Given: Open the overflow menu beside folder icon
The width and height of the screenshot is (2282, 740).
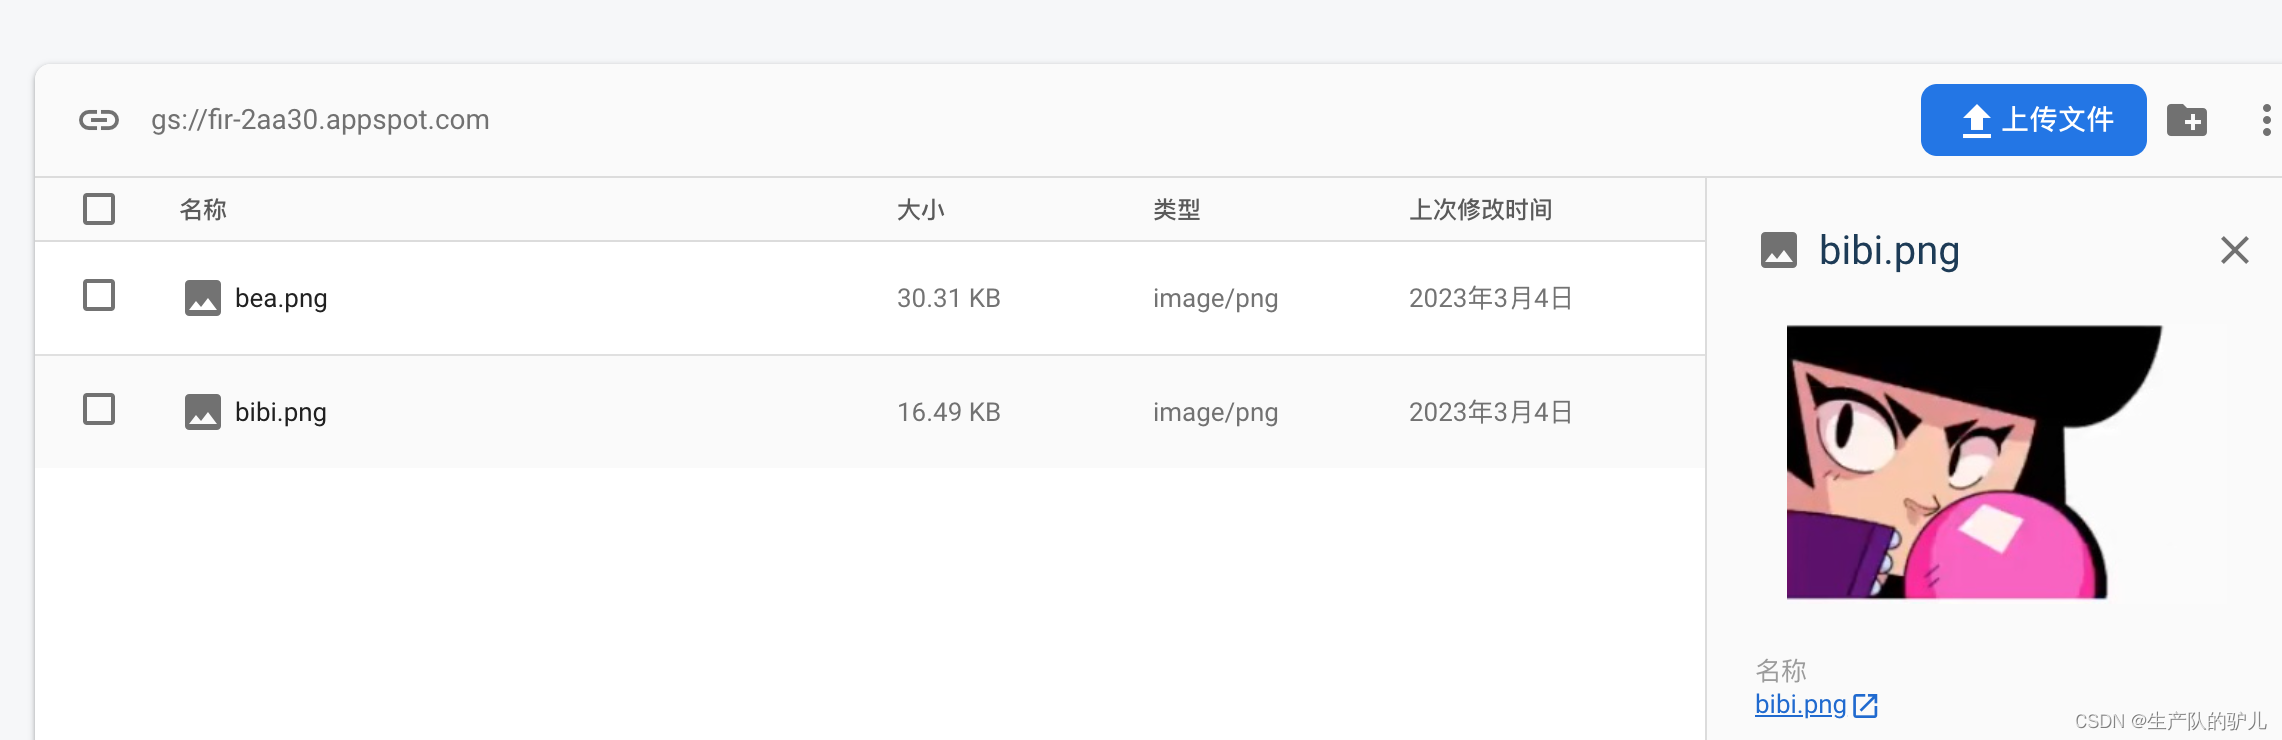Looking at the screenshot, I should [x=2265, y=119].
